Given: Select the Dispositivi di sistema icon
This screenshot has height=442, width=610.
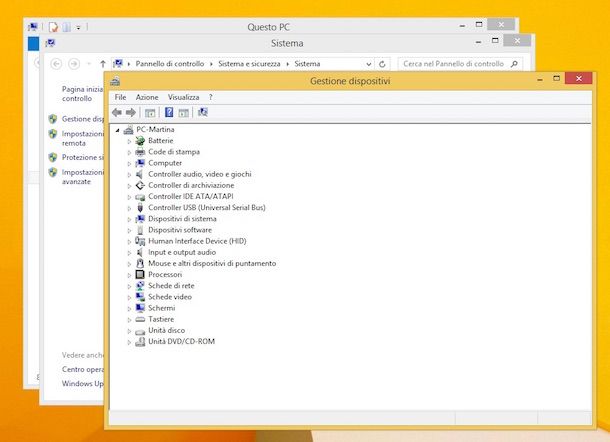Looking at the screenshot, I should tap(140, 219).
